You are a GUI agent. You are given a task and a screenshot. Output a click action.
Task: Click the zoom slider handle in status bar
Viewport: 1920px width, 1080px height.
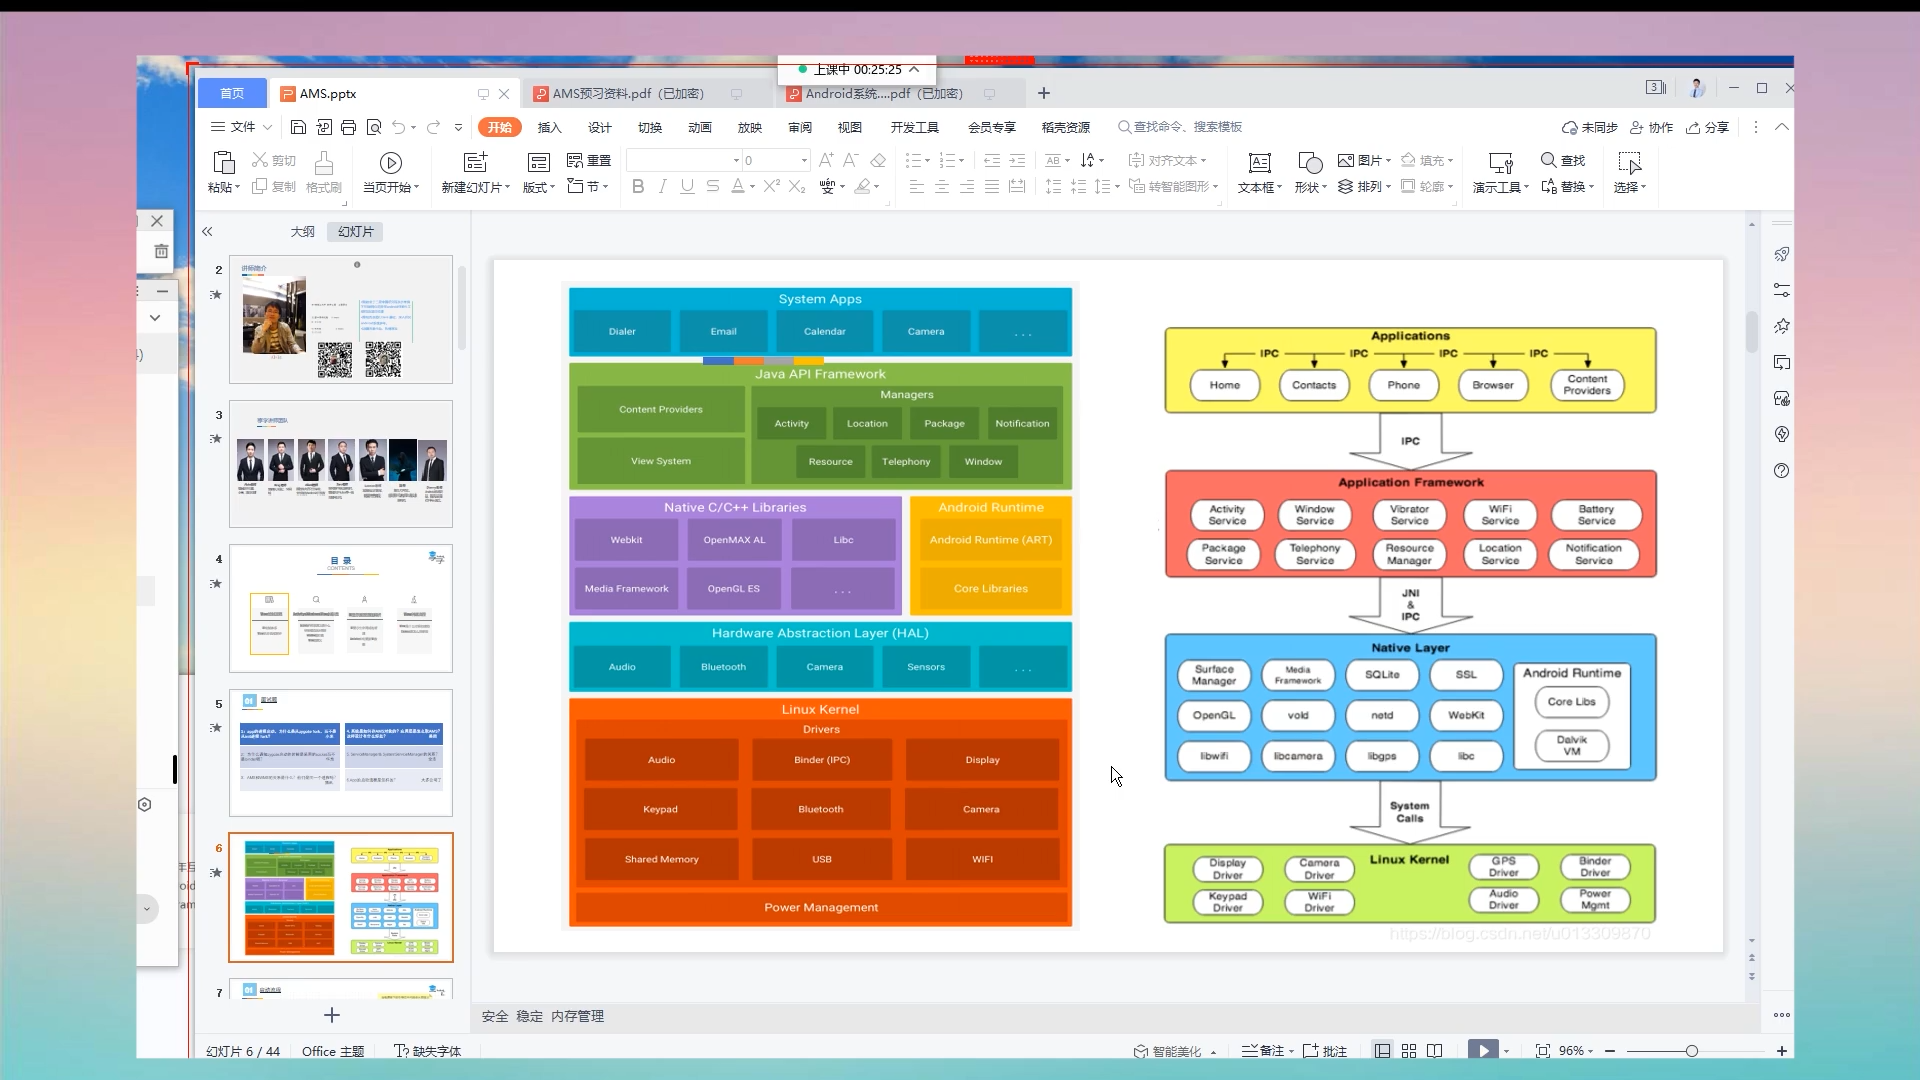1692,1051
